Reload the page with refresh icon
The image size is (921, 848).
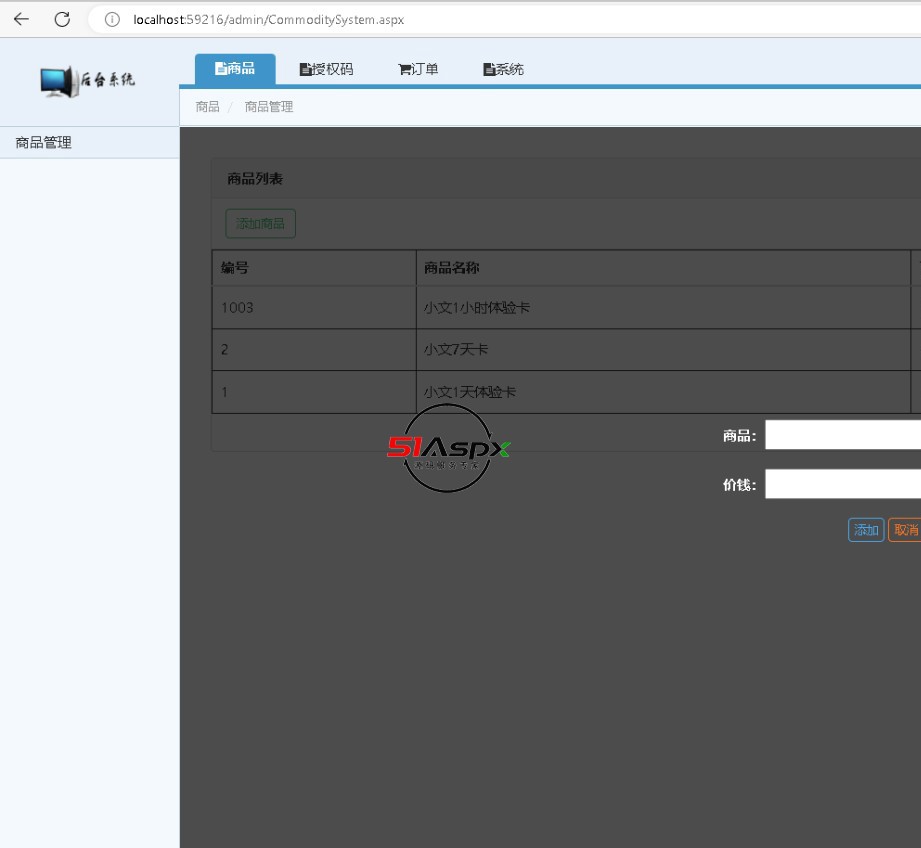tap(62, 19)
